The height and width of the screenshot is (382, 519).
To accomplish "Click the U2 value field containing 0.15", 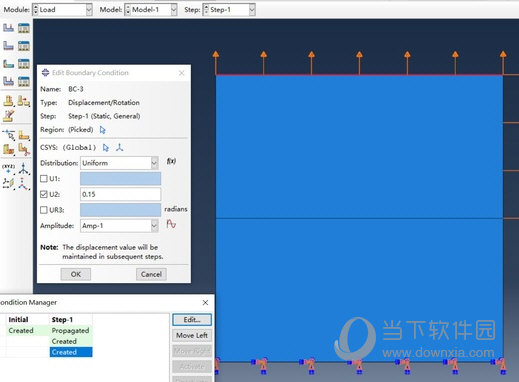I will 121,194.
